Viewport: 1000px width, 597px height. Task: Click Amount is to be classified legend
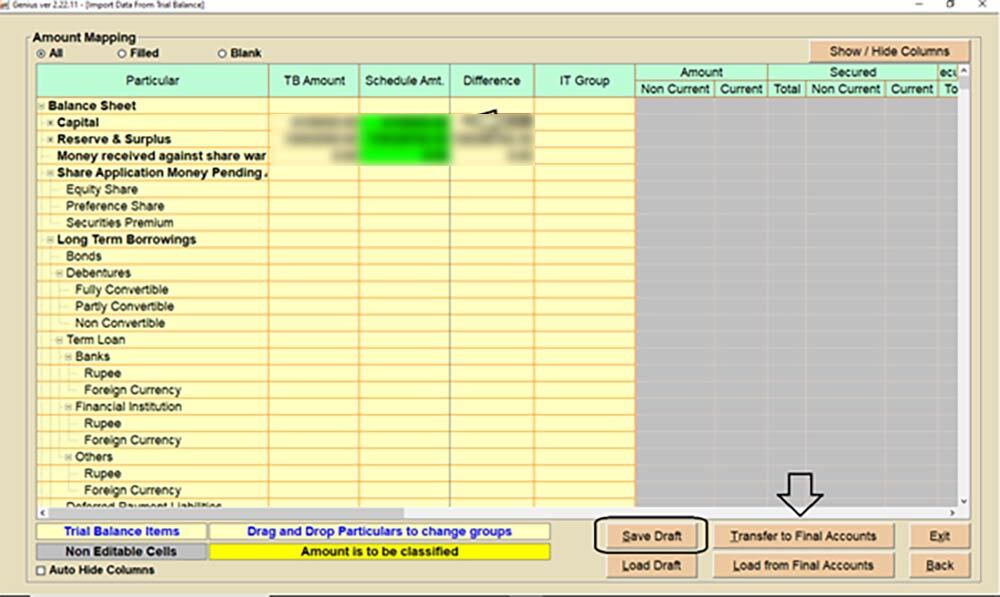(x=379, y=552)
